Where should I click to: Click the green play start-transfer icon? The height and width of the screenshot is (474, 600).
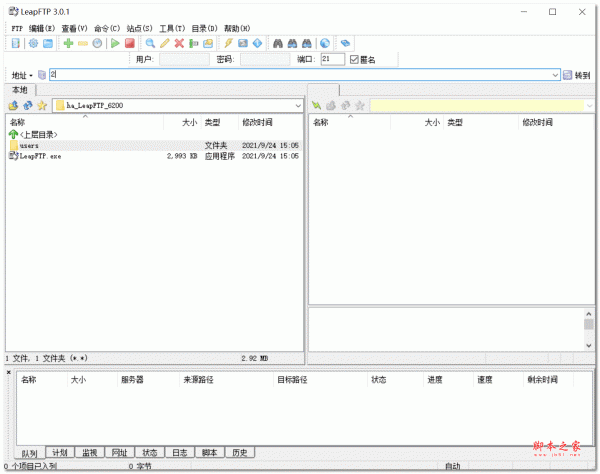point(115,43)
